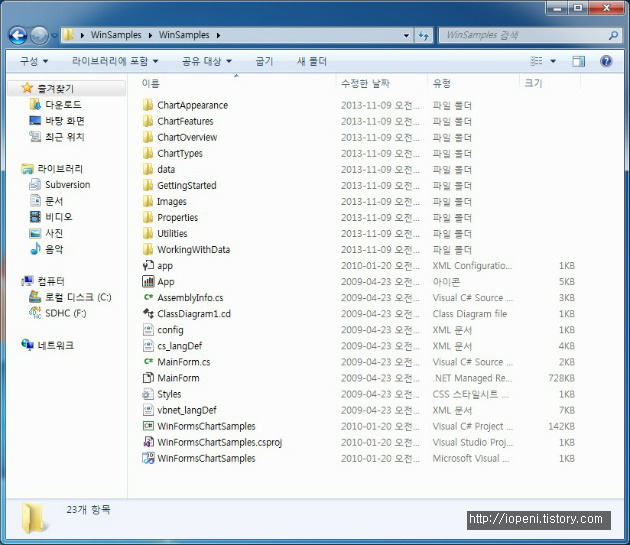Open the SDHC (F:) drive
The height and width of the screenshot is (545, 630).
click(65, 313)
